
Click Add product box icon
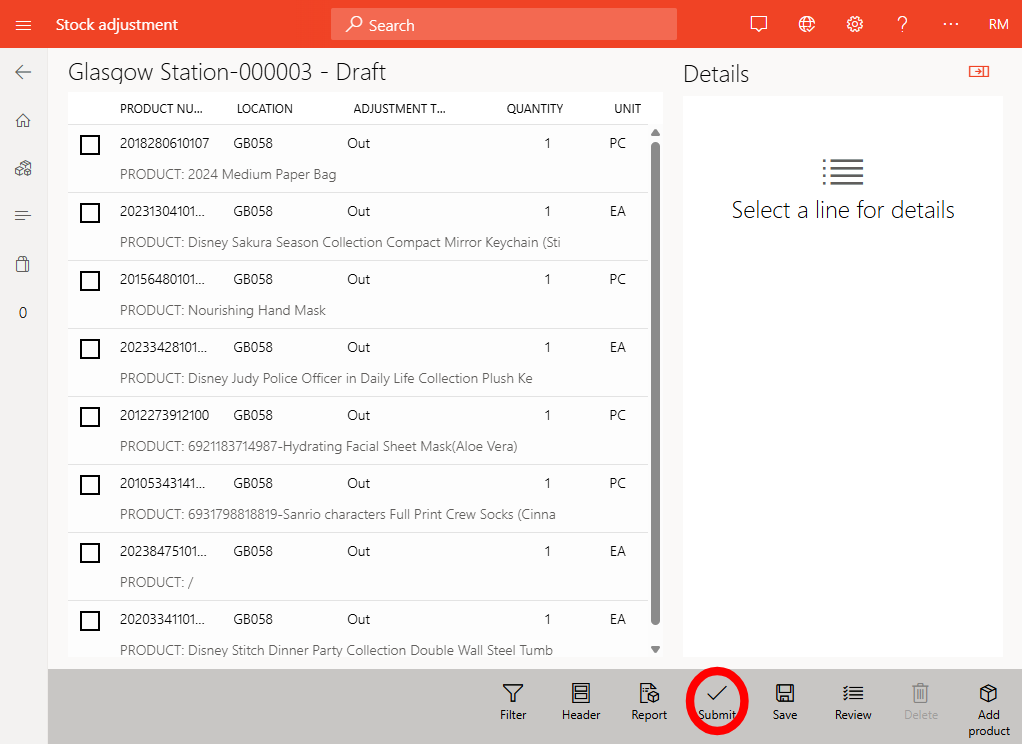tap(988, 706)
